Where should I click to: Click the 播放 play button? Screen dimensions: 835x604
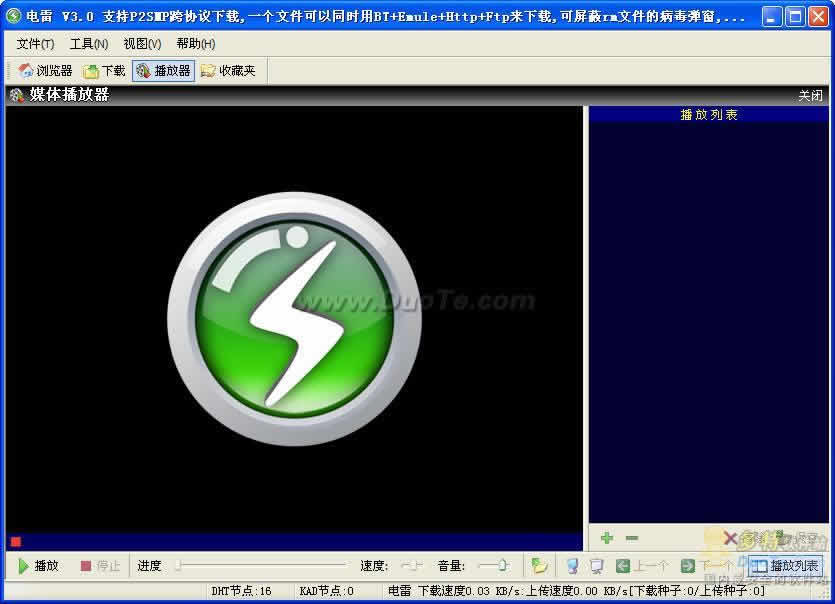38,566
